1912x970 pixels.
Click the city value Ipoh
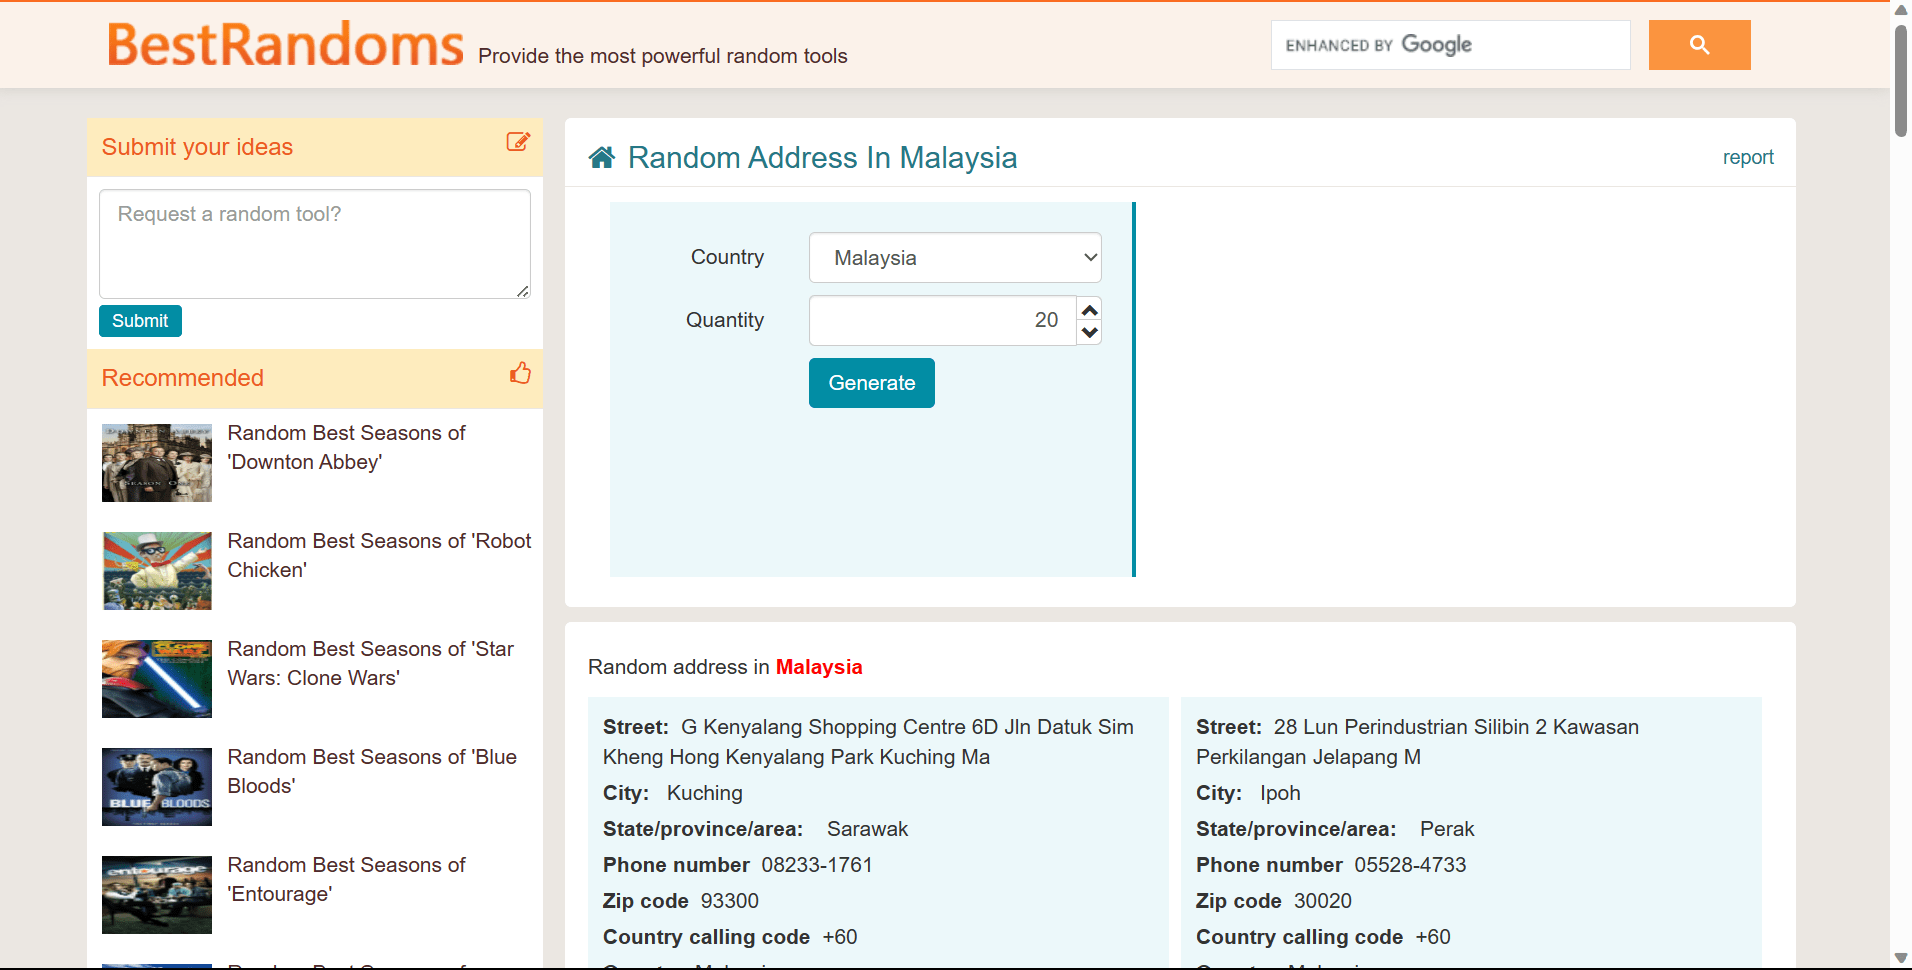[1280, 793]
